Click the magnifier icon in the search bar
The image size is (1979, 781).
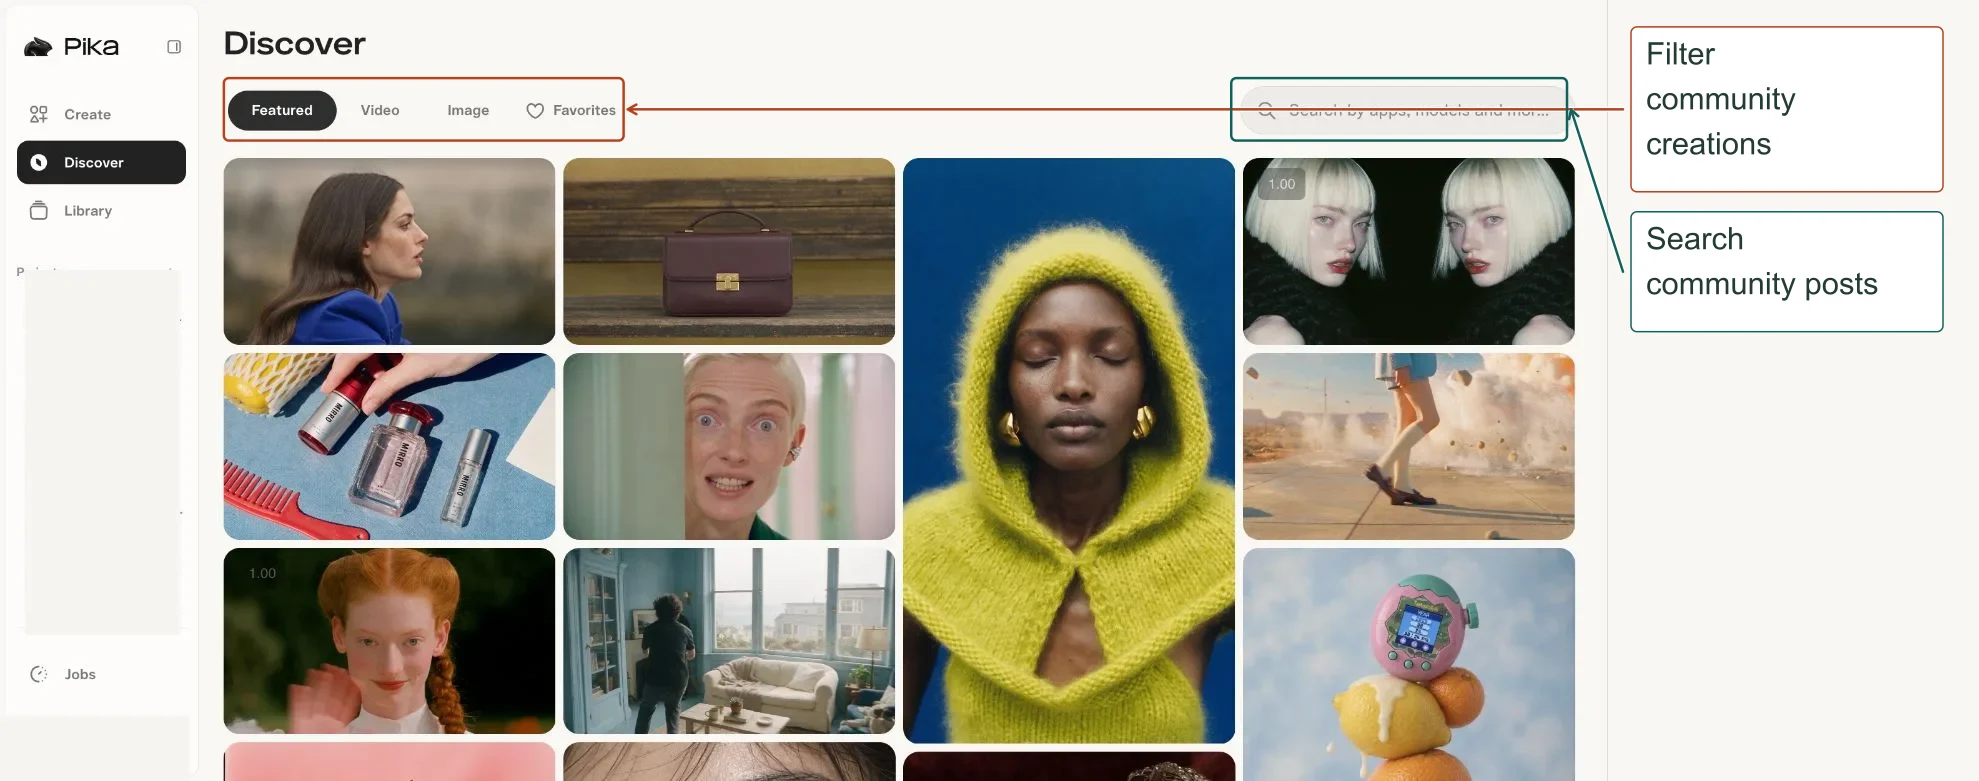1266,110
